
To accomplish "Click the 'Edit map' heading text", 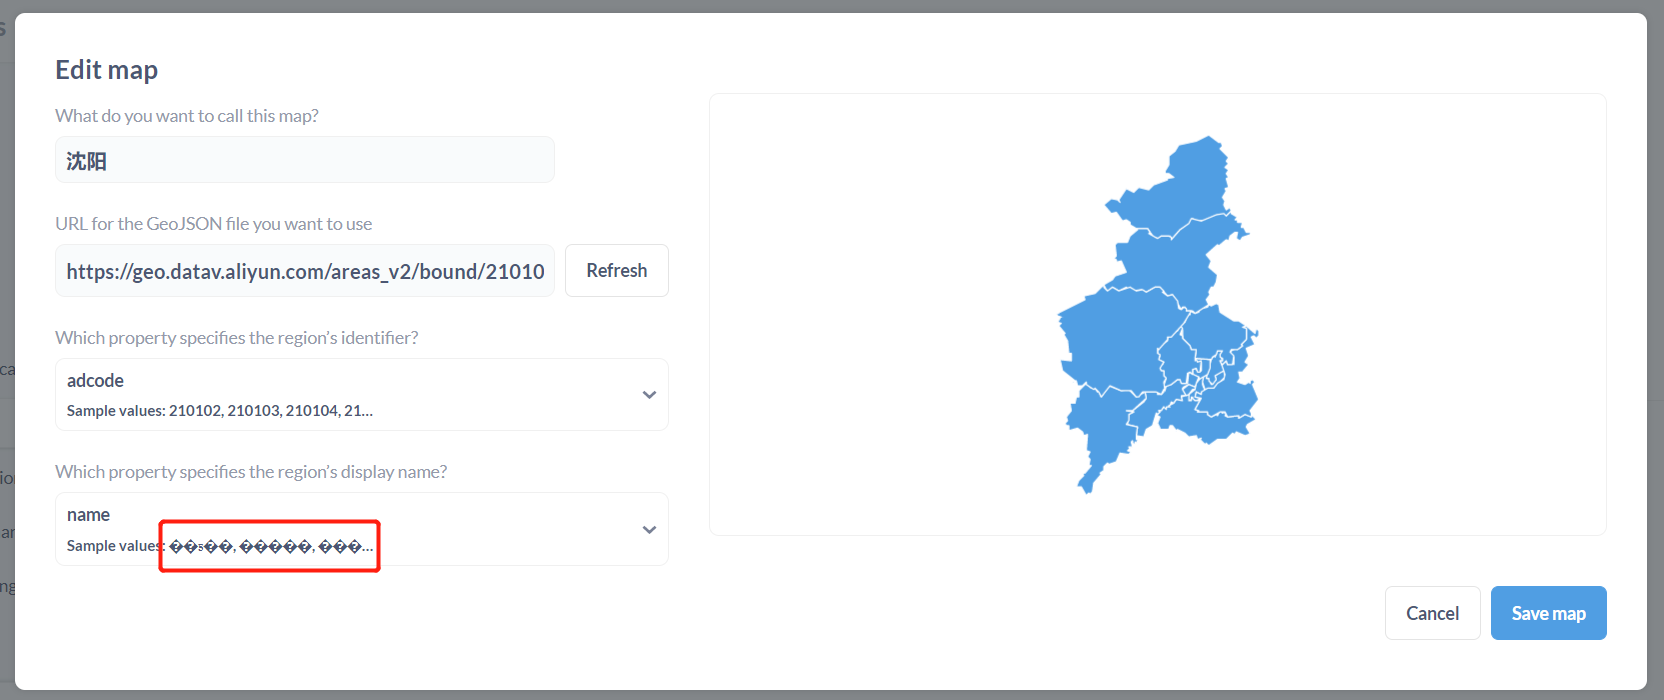I will pyautogui.click(x=107, y=70).
